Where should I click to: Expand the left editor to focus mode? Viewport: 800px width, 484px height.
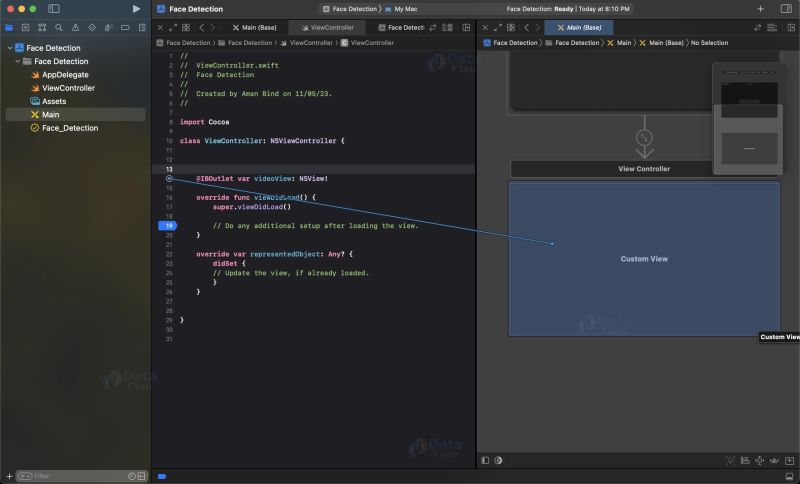[x=173, y=28]
